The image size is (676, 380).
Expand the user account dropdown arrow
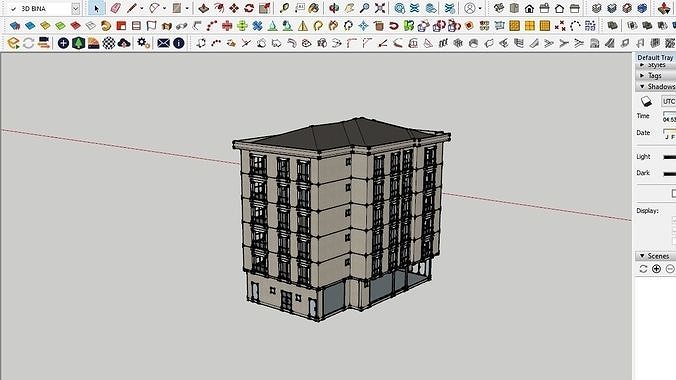pyautogui.click(x=480, y=9)
